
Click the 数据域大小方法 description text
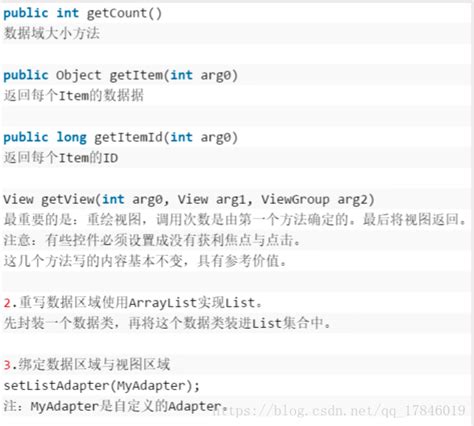(52, 33)
